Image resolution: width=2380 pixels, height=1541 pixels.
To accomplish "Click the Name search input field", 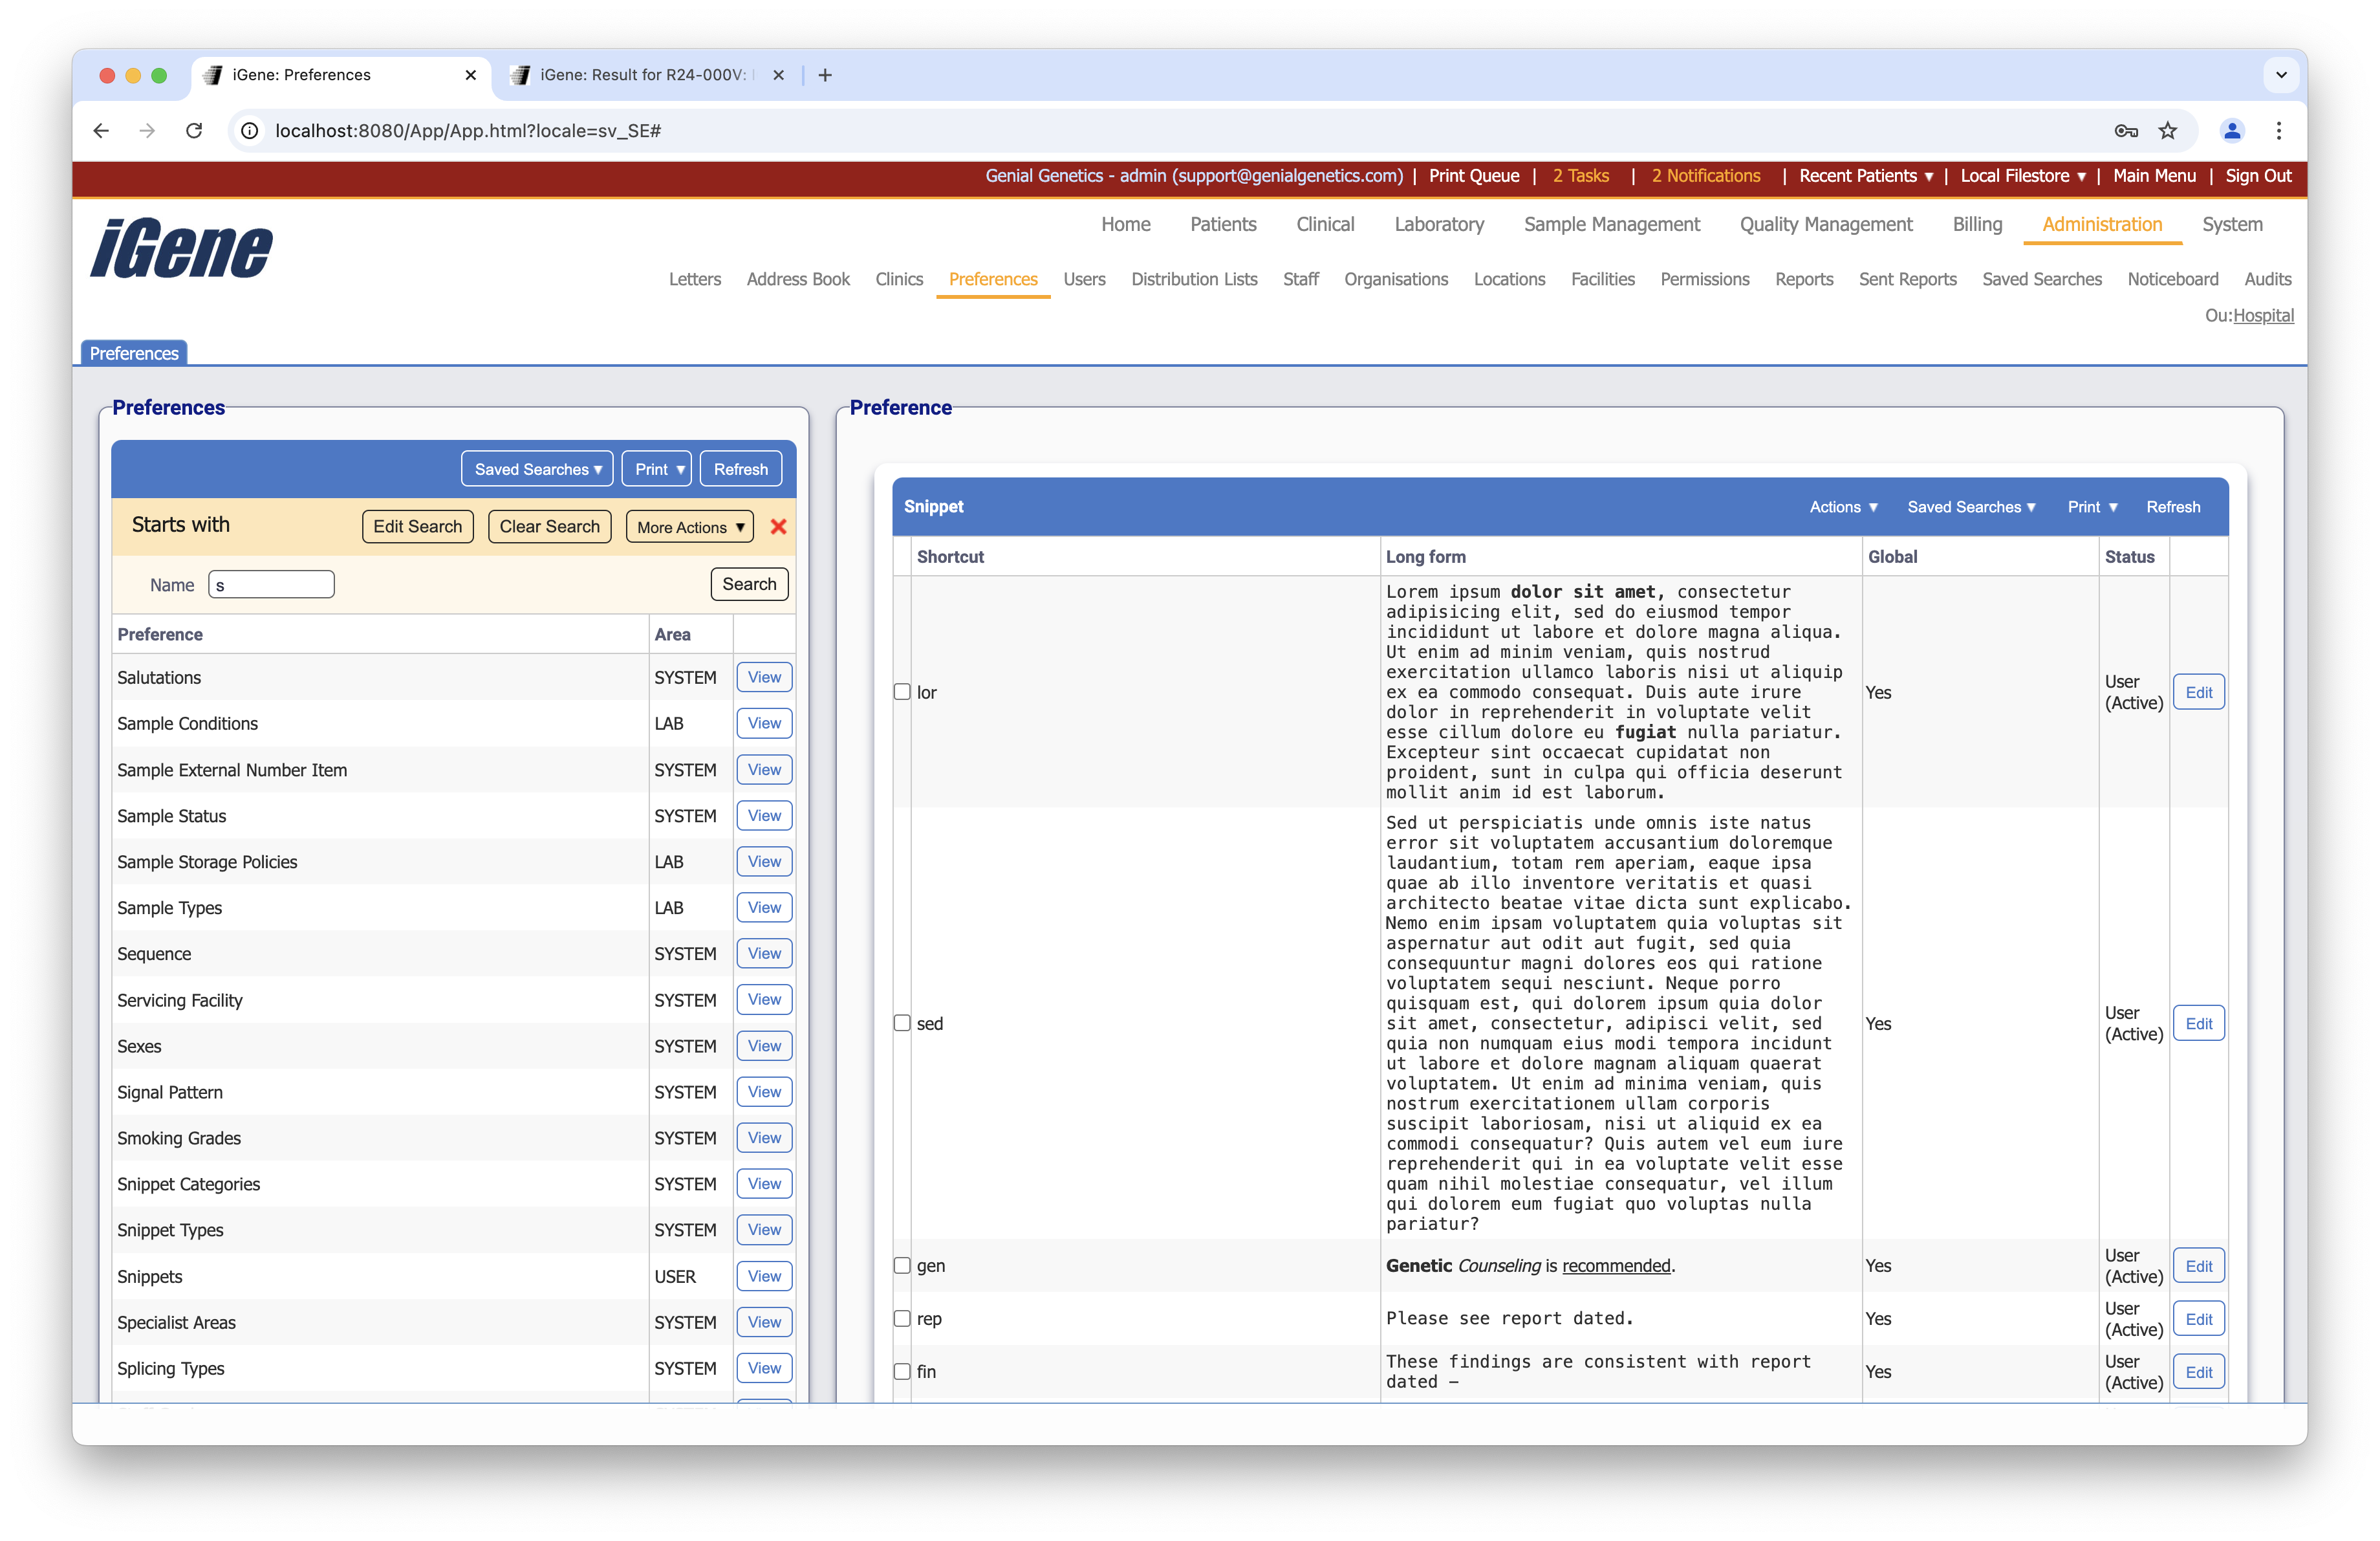I will tap(271, 585).
